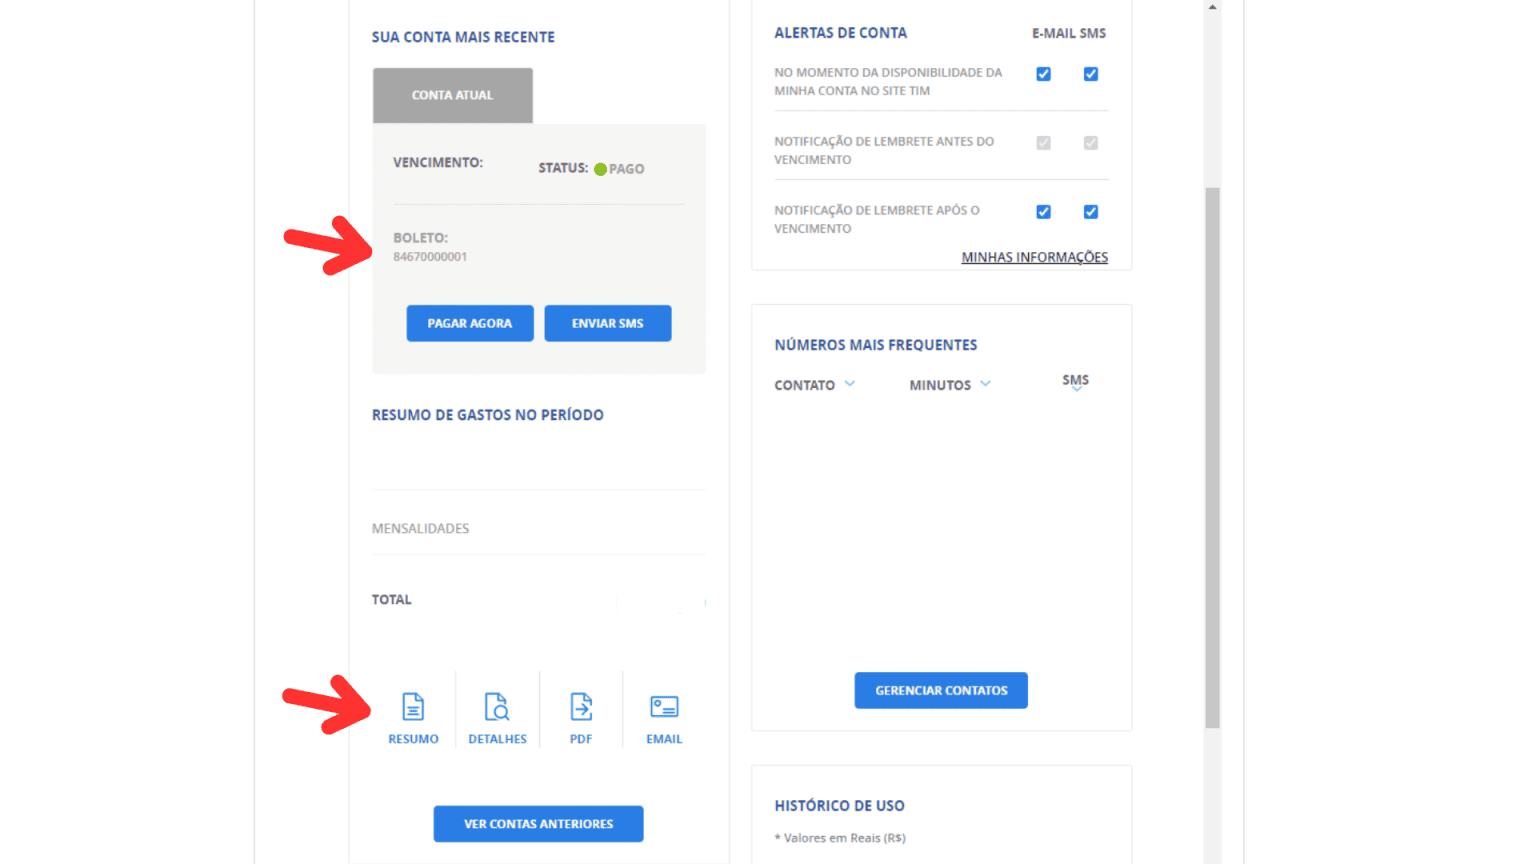Open the Minhas Informações link
This screenshot has height=864, width=1536.
[1034, 257]
